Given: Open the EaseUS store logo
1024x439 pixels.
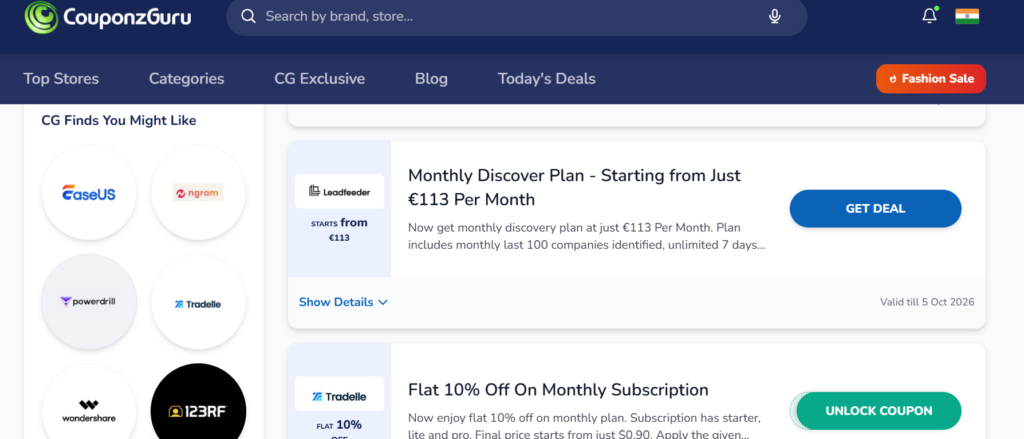Looking at the screenshot, I should [89, 193].
